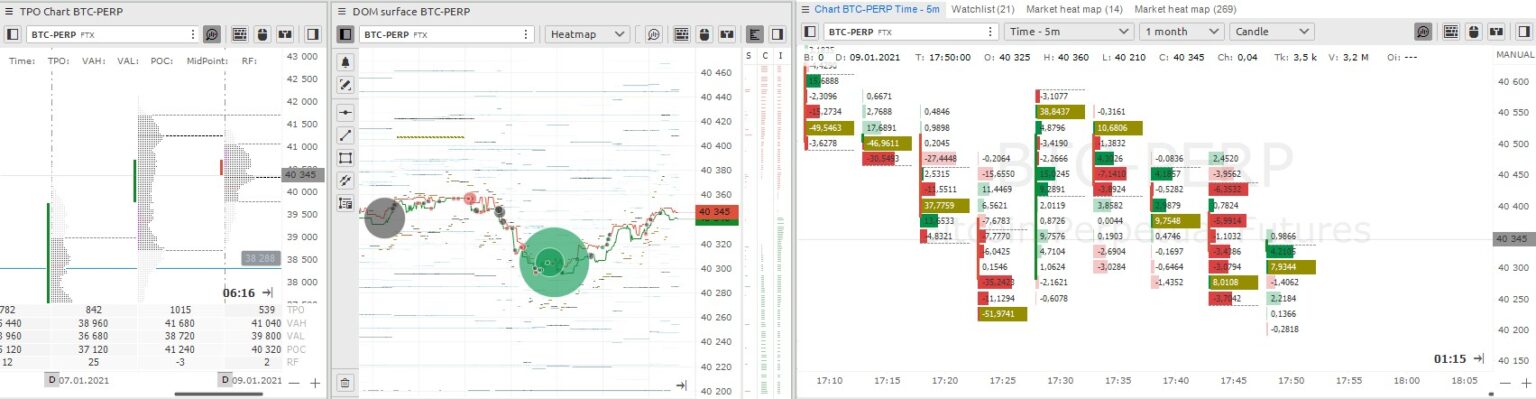The image size is (1536, 399).
Task: Click the 40 345 price label on 5m chart
Action: pos(1514,239)
